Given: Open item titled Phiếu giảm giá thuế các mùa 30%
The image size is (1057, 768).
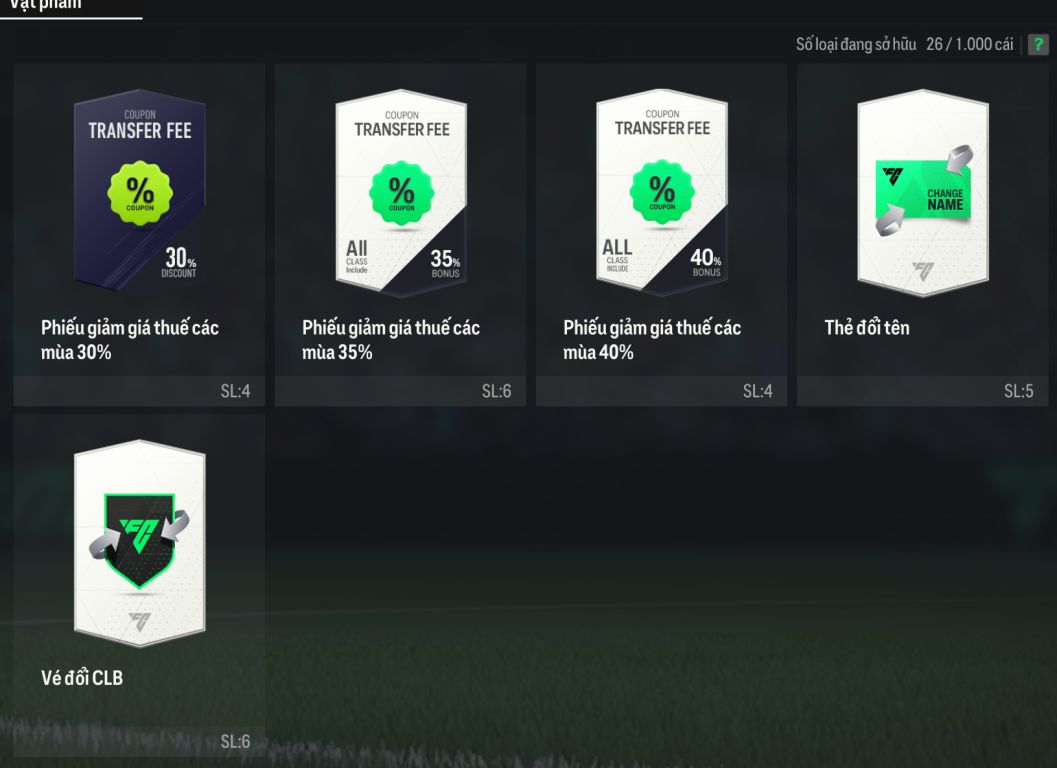Looking at the screenshot, I should pos(130,339).
